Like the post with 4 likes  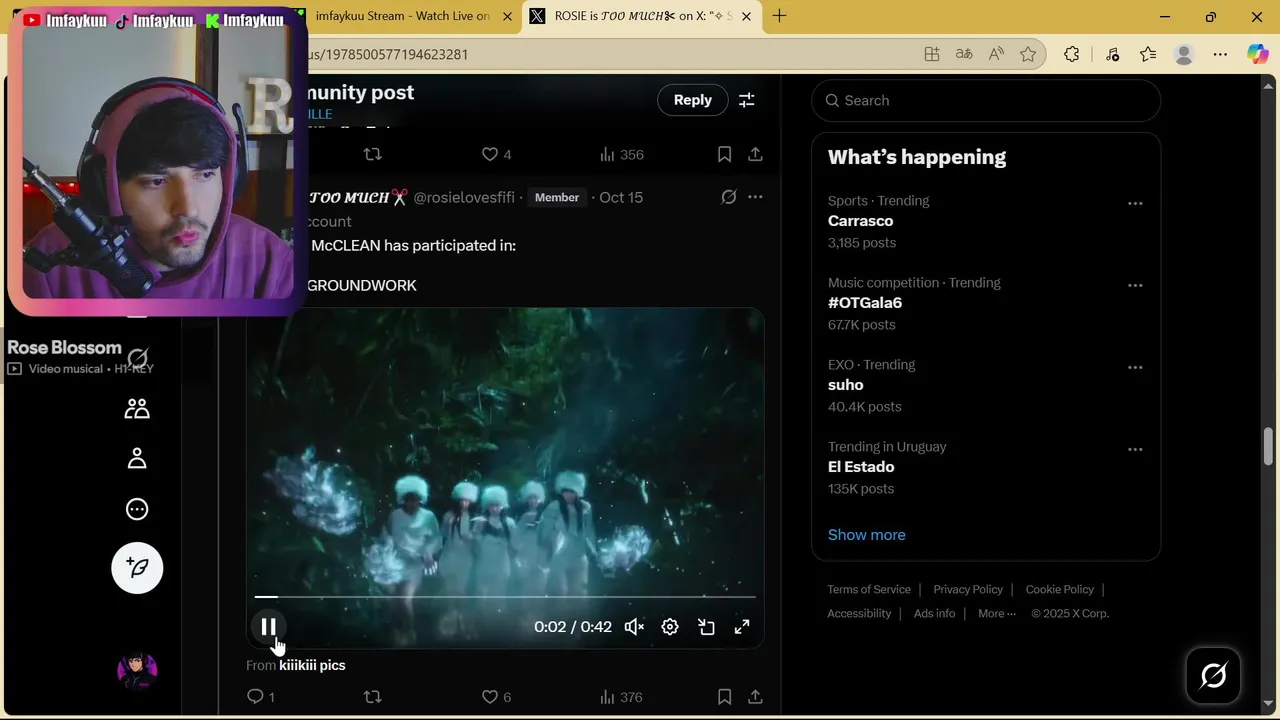[x=496, y=154]
